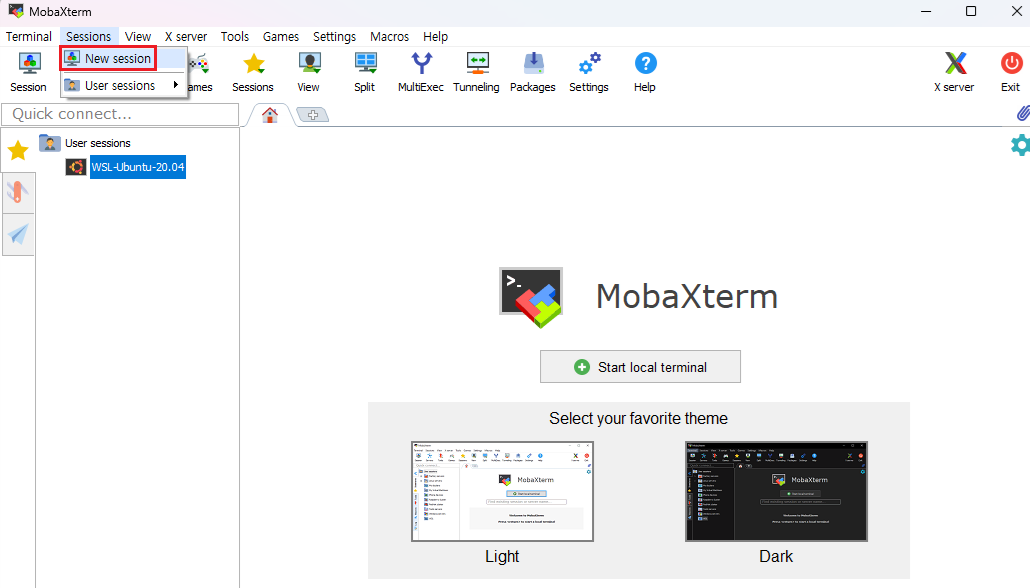Open the Games menu
Image resolution: width=1030 pixels, height=588 pixels.
(x=281, y=37)
